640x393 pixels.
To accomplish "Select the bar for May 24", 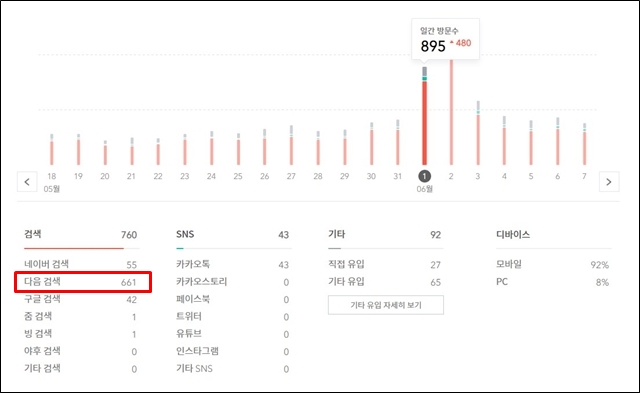I will point(211,148).
